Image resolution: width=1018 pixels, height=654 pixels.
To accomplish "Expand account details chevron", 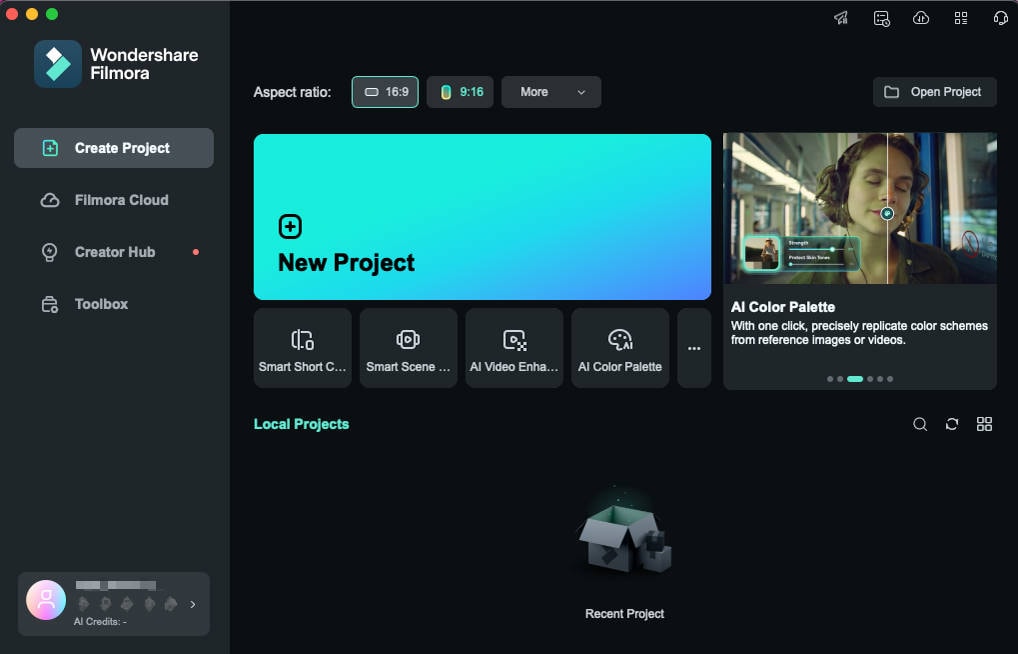I will (193, 604).
